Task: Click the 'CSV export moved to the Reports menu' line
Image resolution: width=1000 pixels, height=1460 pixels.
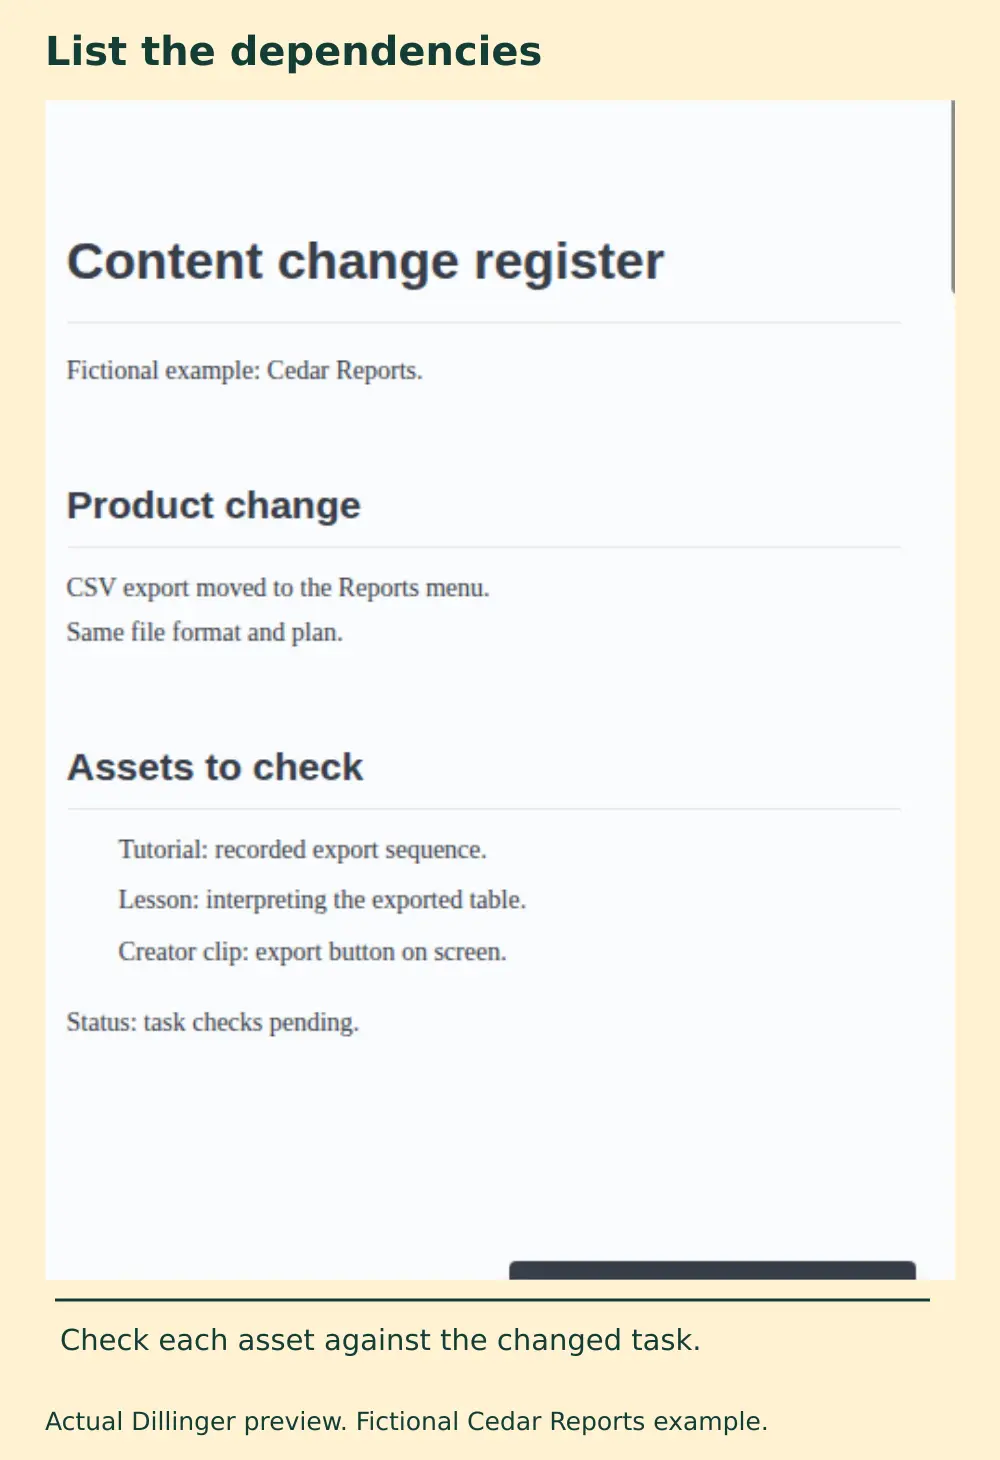Action: [278, 587]
